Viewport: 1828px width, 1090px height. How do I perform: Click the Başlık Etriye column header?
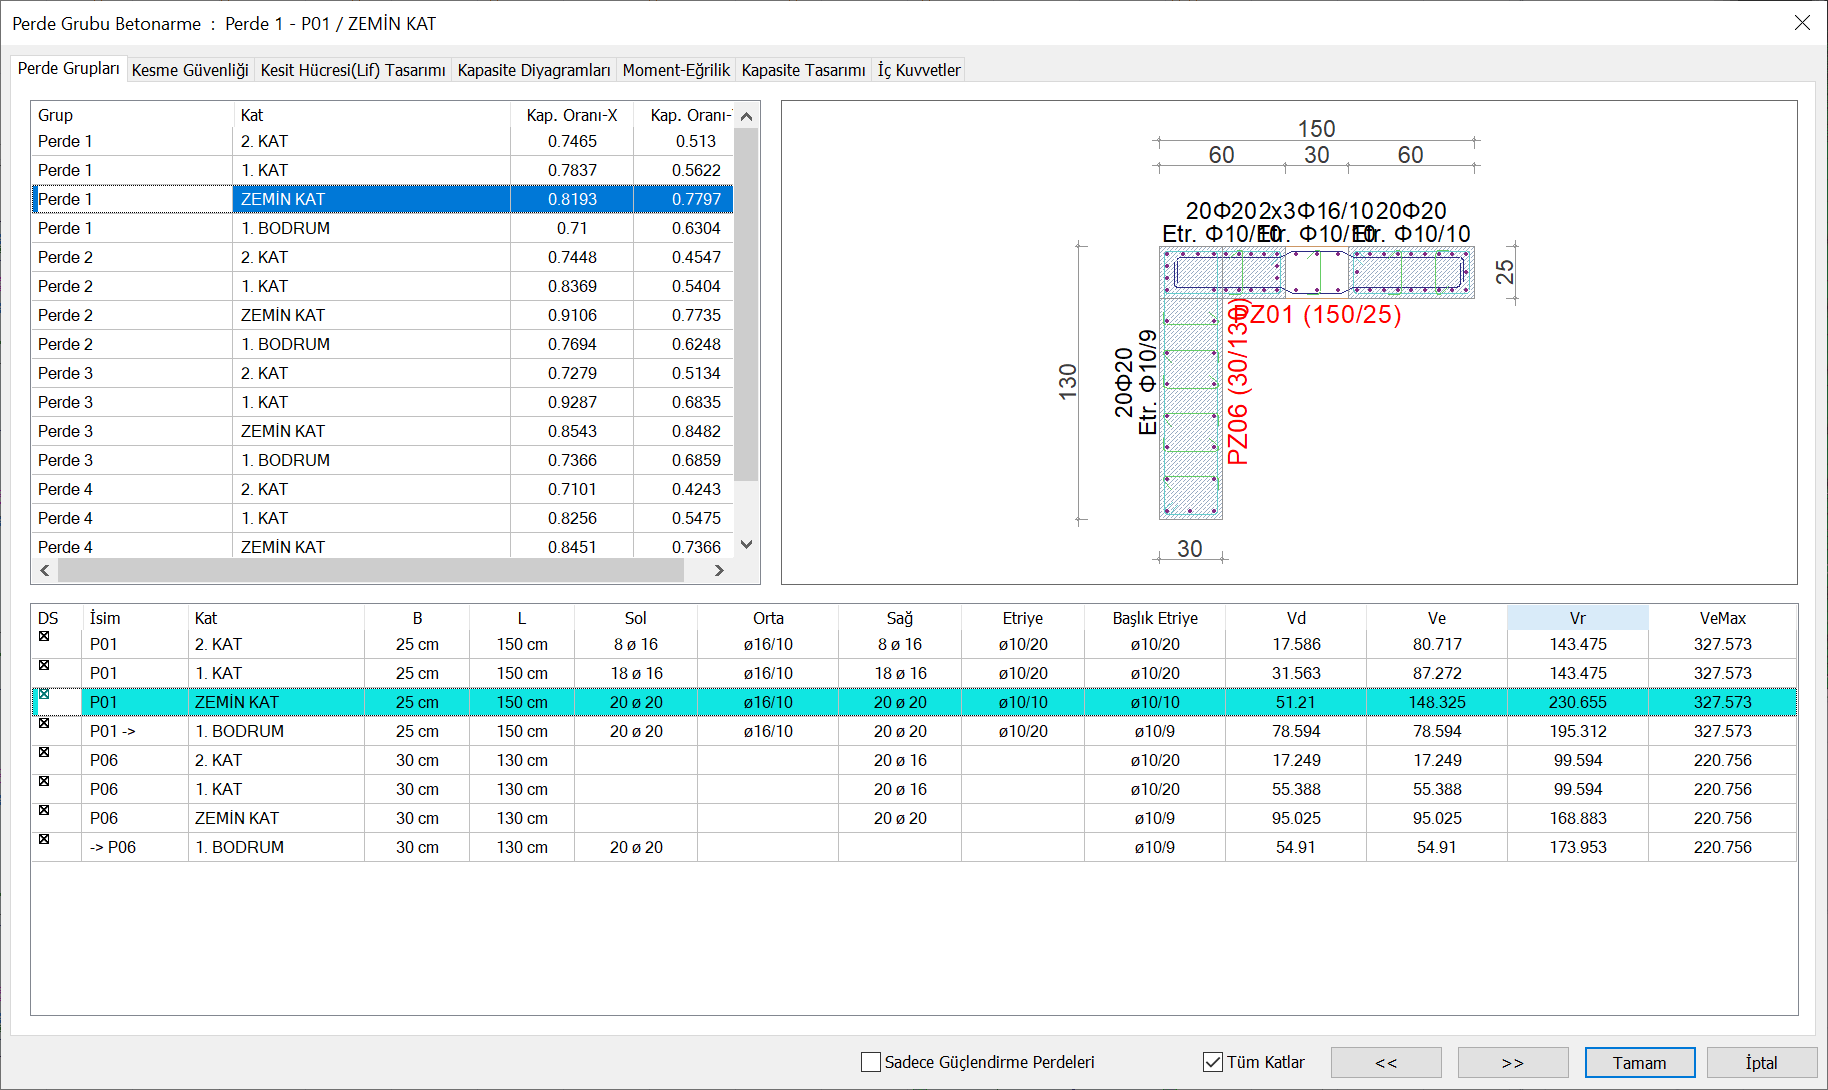point(1155,618)
